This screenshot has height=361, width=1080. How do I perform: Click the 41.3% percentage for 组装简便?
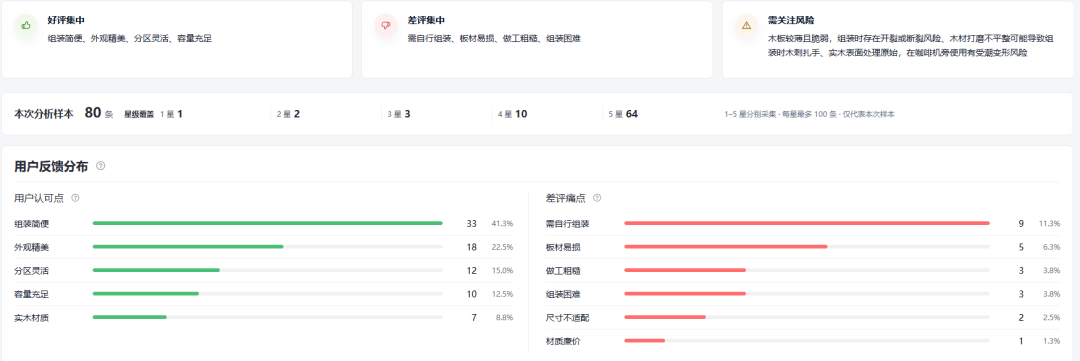(502, 224)
